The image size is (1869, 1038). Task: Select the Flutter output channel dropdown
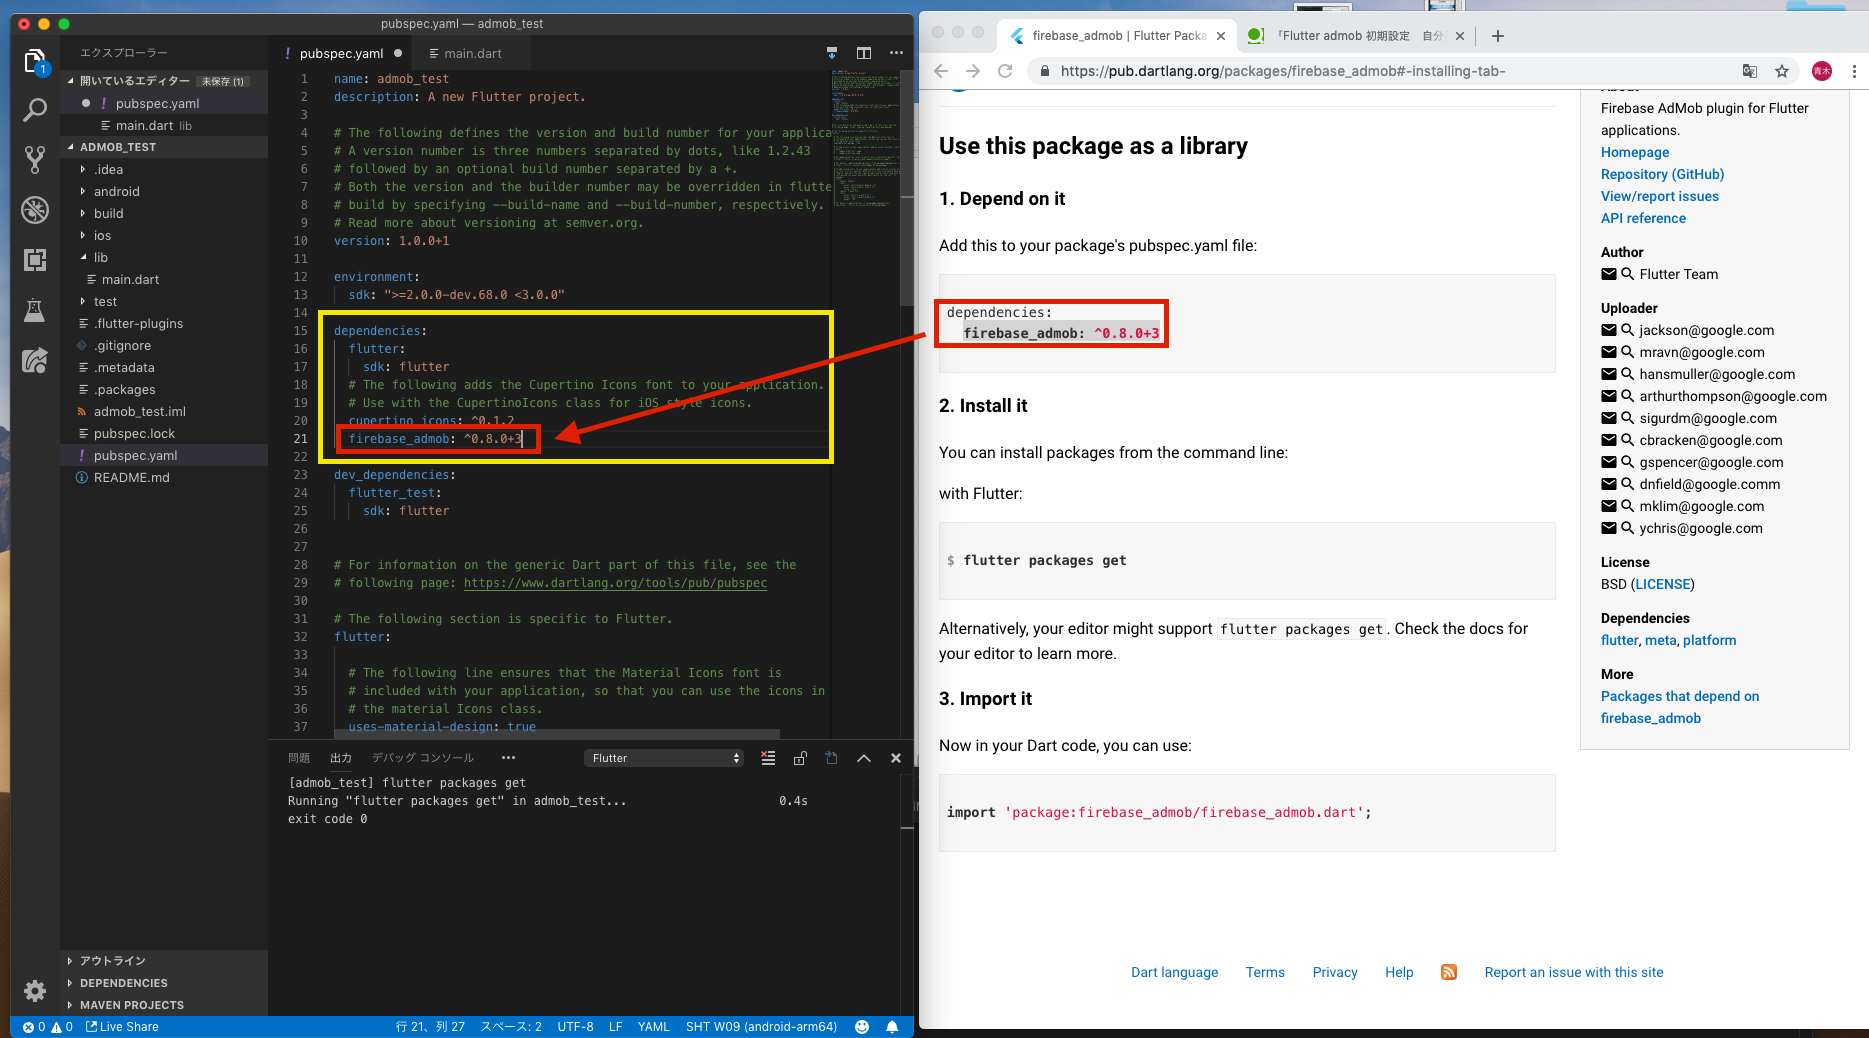coord(664,758)
